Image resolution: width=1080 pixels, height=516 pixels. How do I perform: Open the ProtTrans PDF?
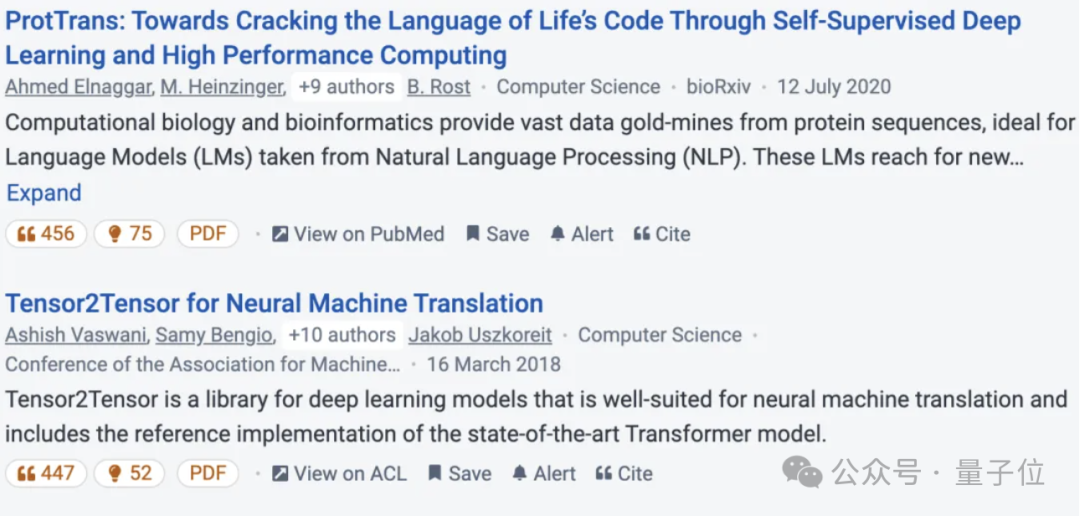point(208,234)
